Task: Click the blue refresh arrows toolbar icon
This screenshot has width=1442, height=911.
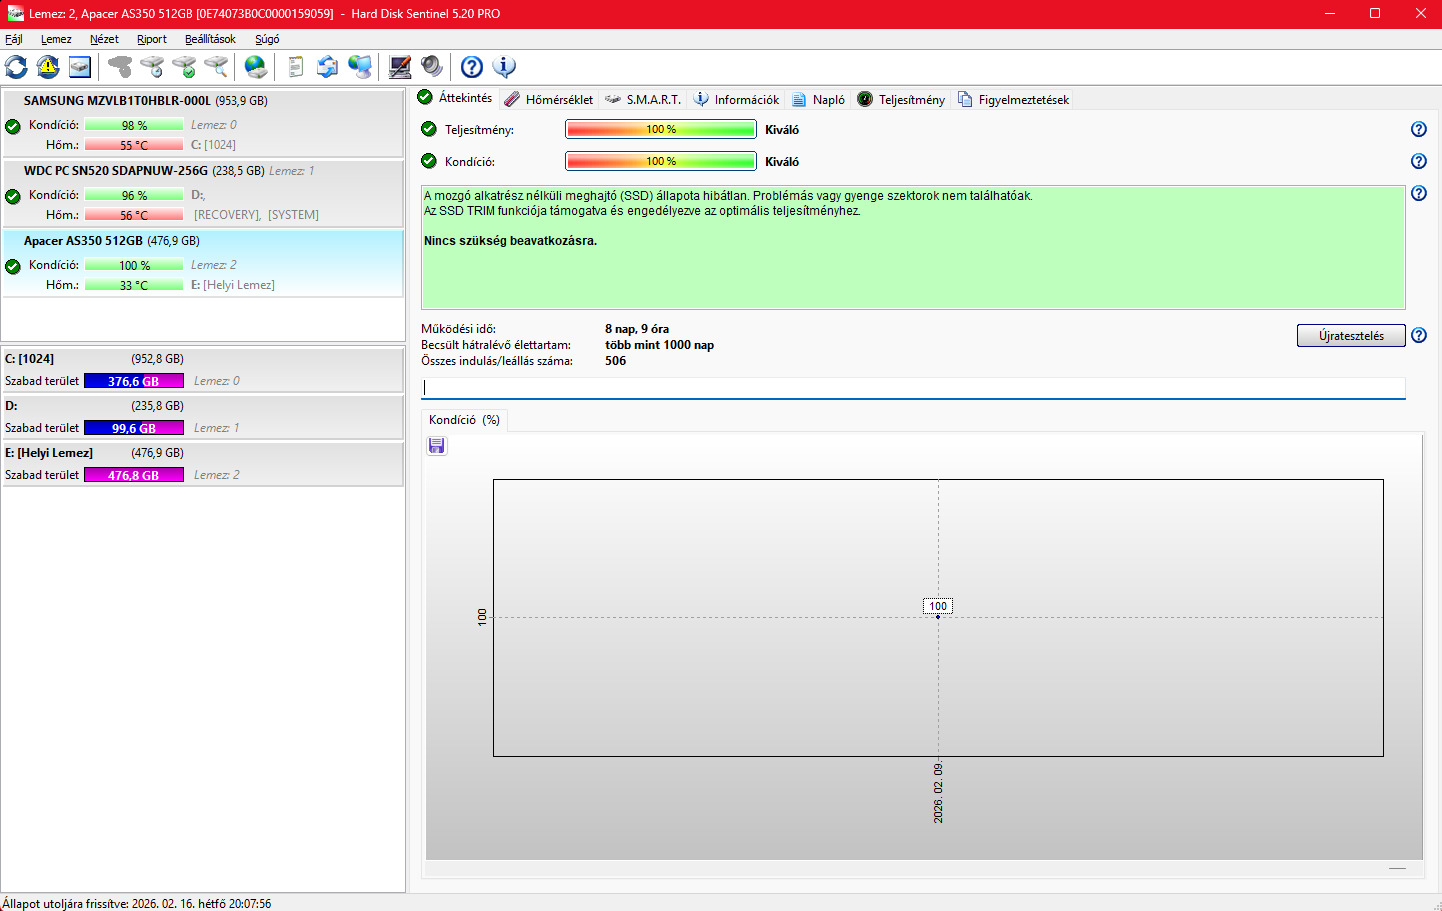Action: (16, 67)
